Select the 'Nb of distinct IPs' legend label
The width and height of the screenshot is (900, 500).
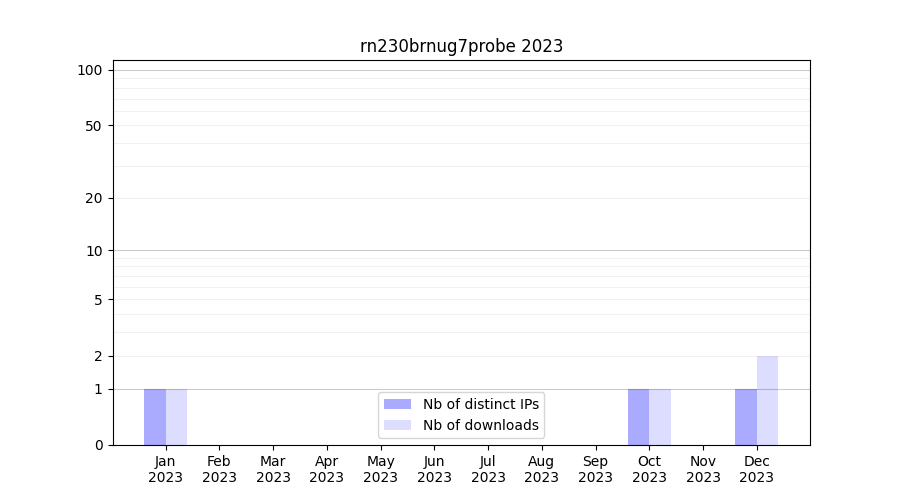pos(480,404)
